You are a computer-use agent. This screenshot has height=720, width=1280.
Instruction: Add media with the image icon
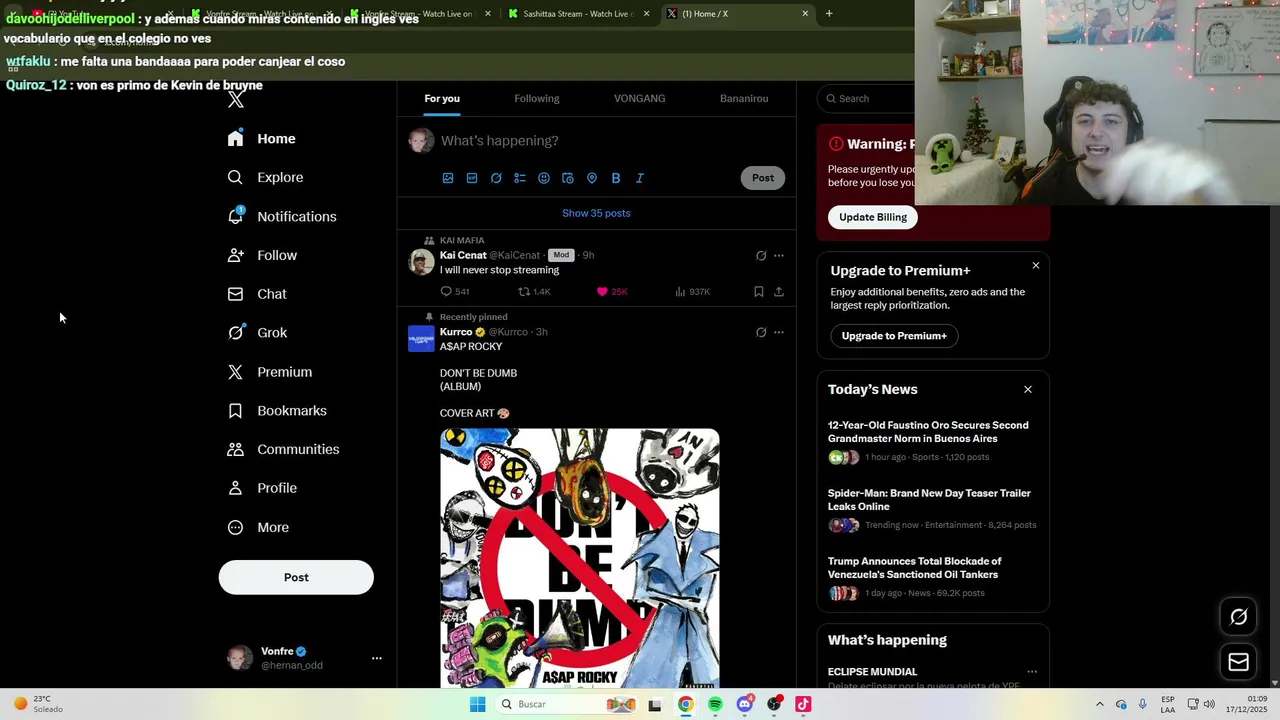[x=448, y=178]
